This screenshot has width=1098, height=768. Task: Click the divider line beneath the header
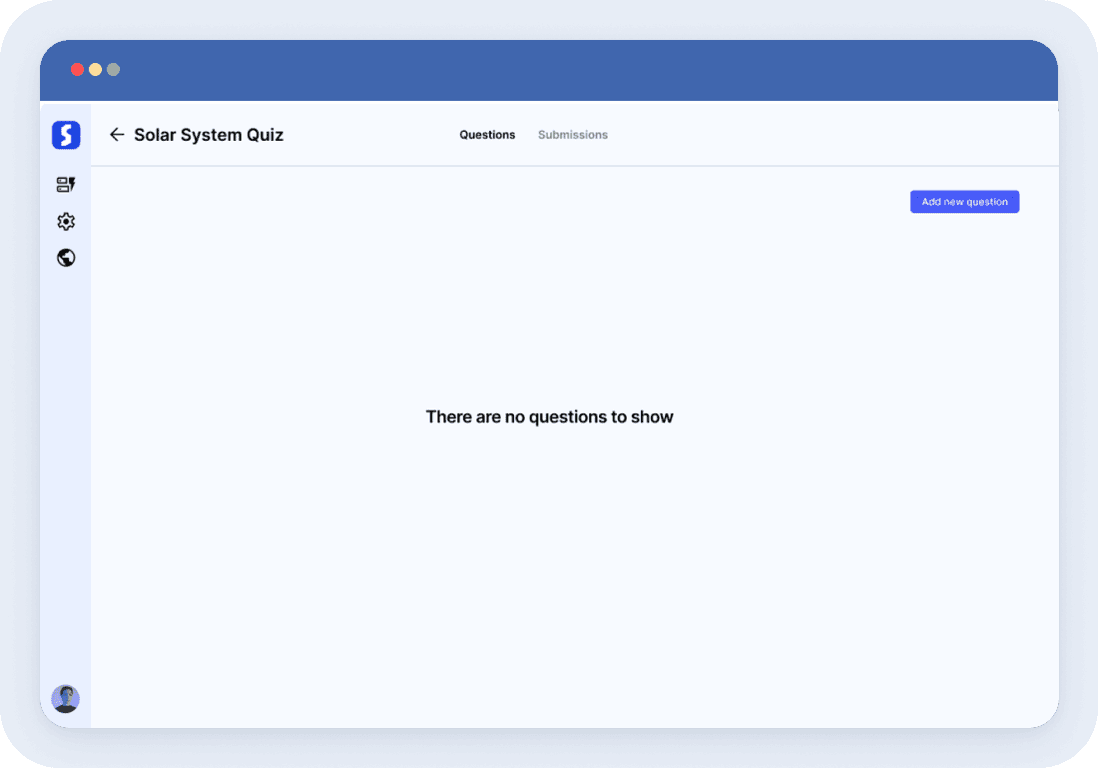click(x=574, y=166)
